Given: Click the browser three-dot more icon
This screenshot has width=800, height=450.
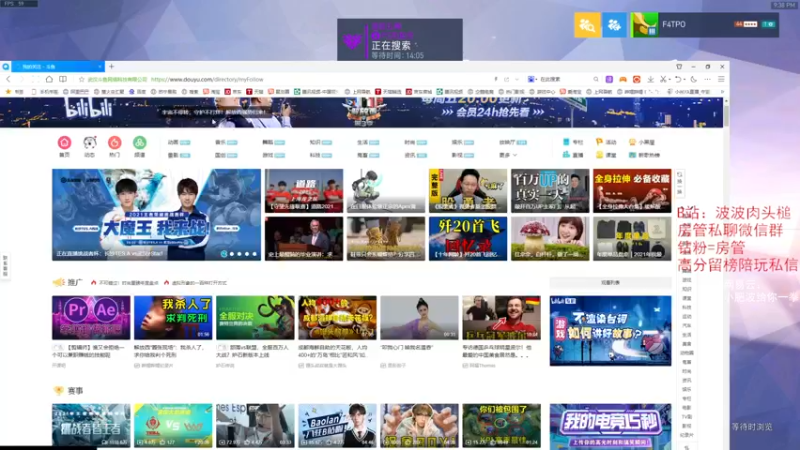Looking at the screenshot, I should click(x=707, y=79).
